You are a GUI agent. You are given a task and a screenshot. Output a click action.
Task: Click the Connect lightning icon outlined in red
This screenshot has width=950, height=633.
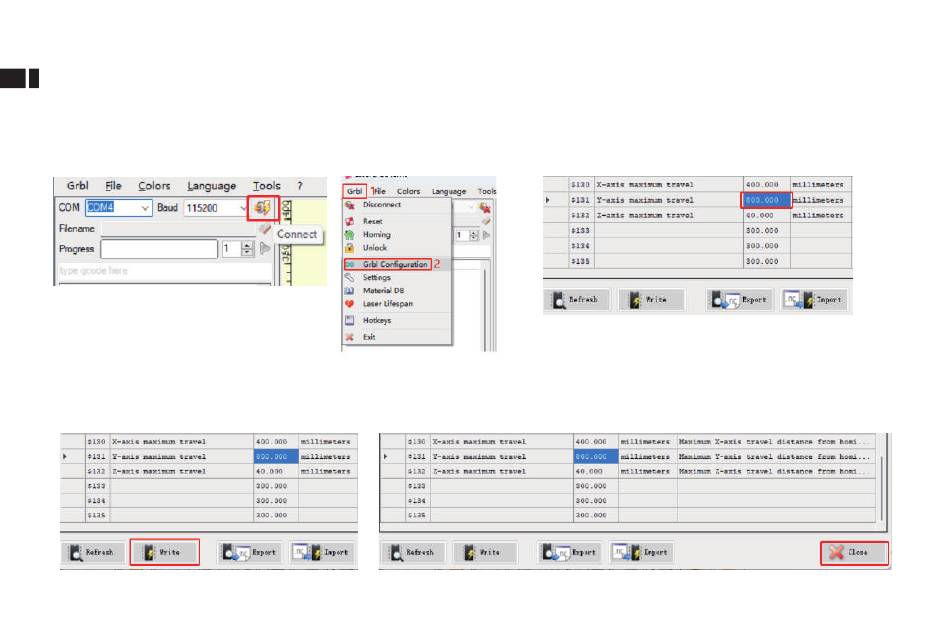262,208
